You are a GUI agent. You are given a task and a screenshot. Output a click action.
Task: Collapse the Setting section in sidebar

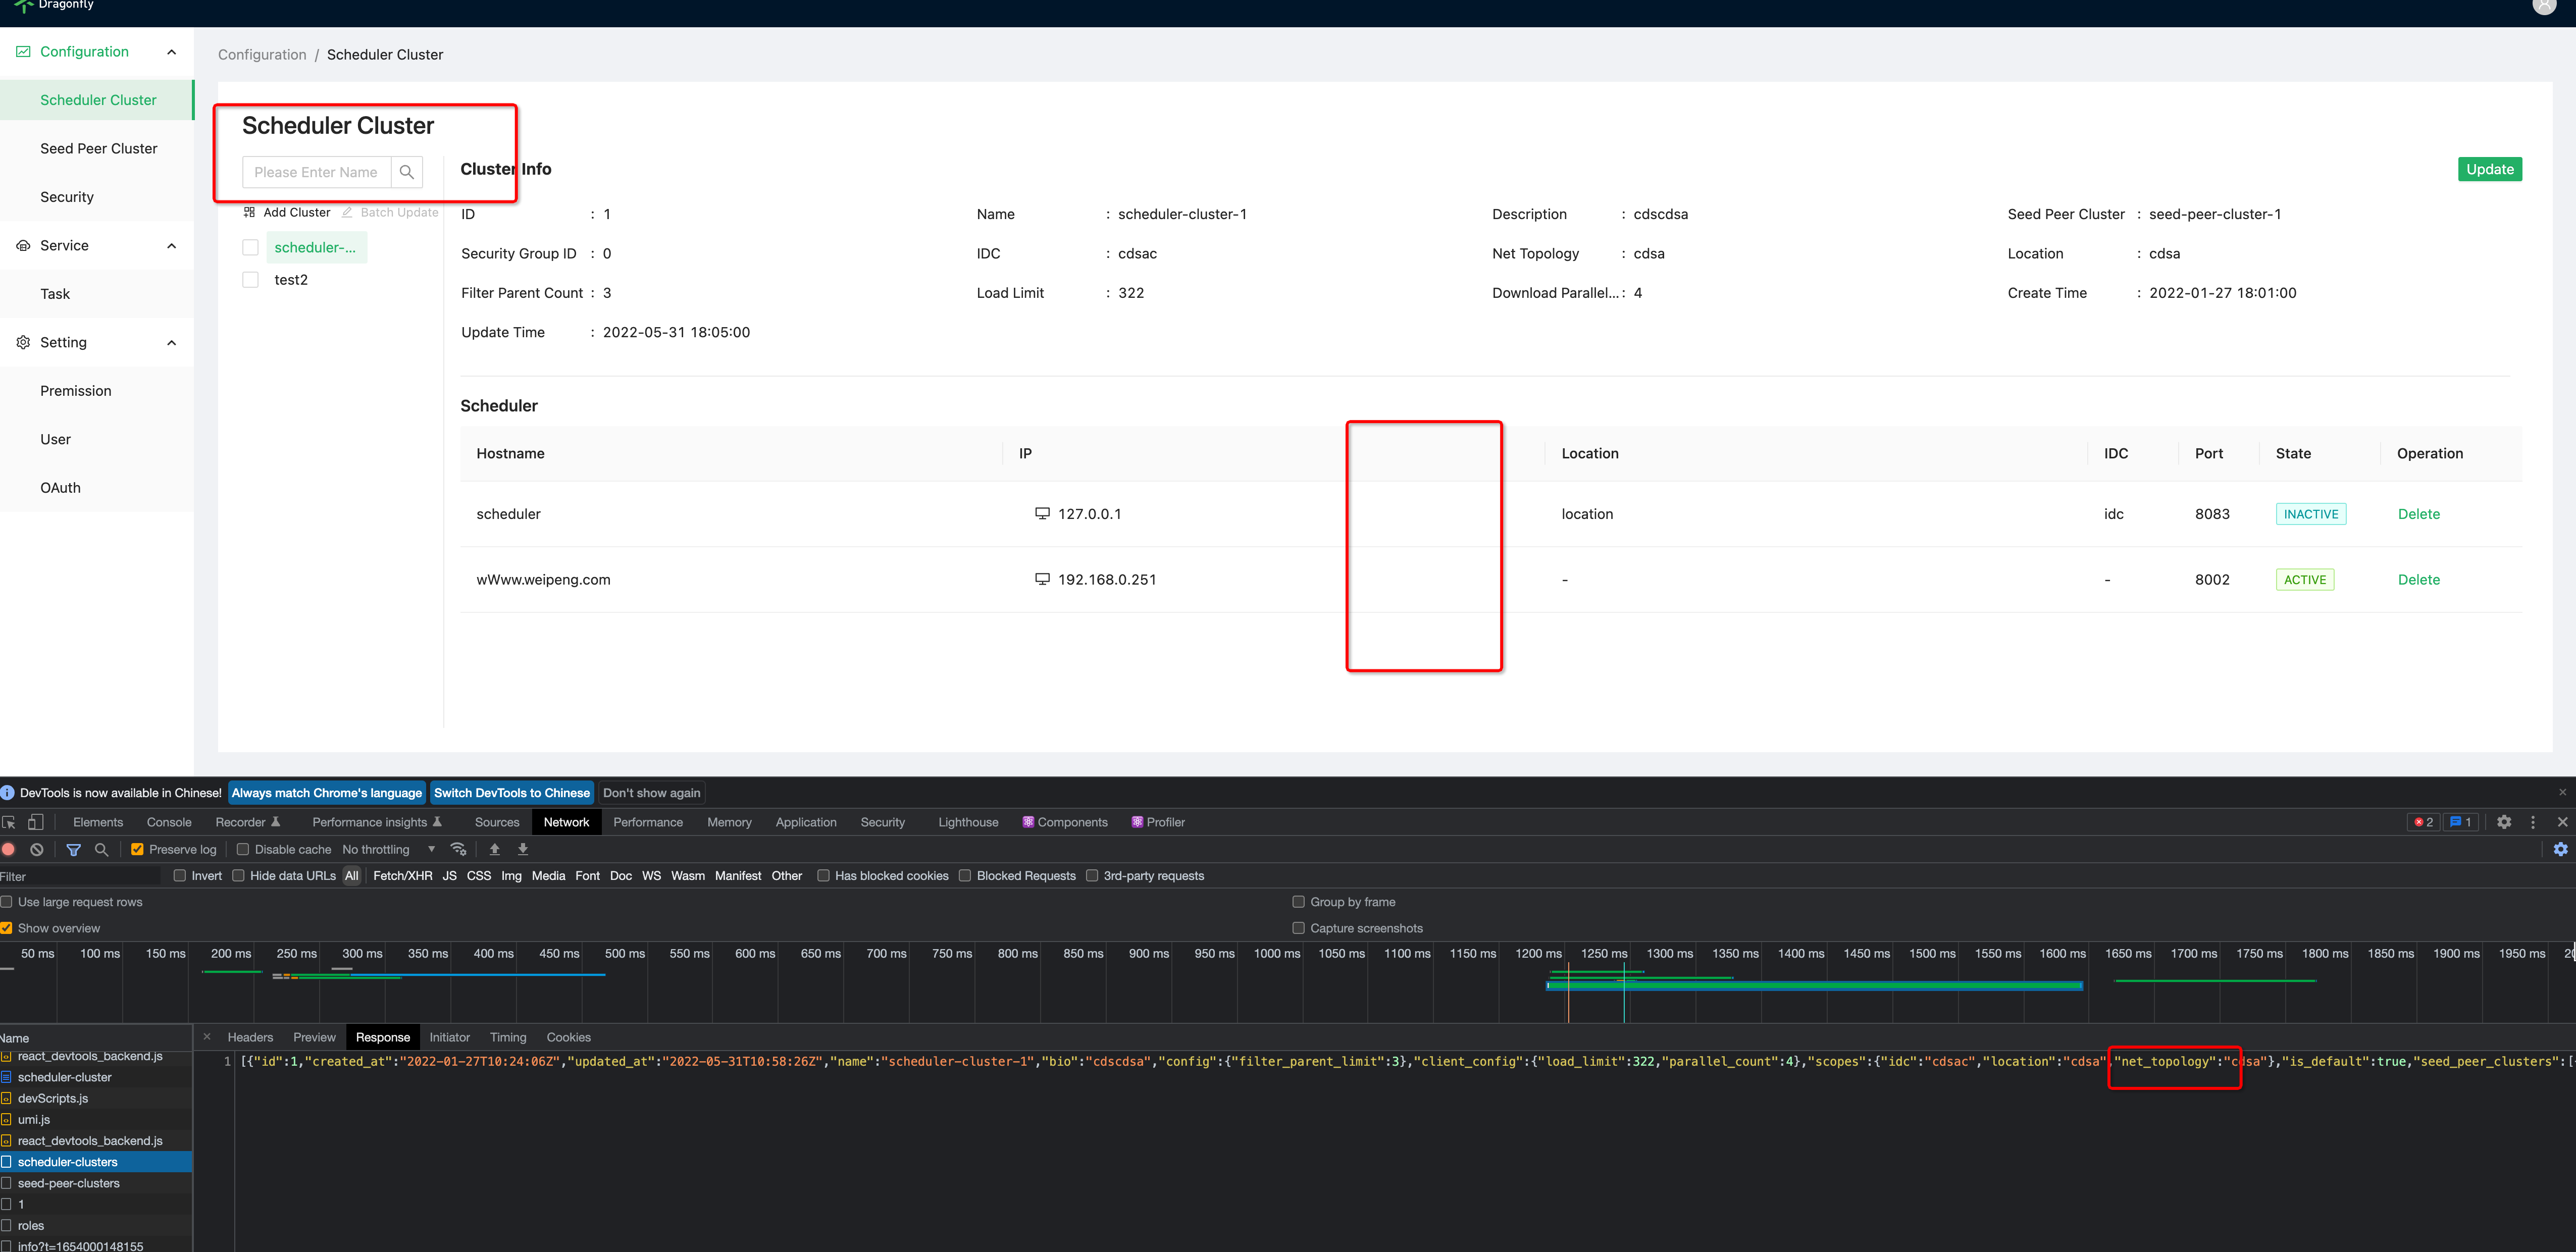click(x=170, y=342)
